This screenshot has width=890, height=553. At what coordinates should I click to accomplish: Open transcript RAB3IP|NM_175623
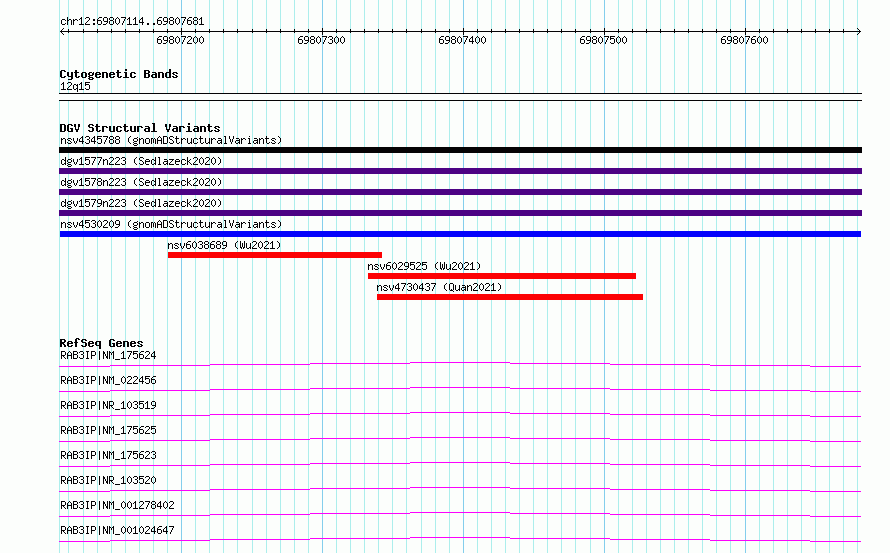point(108,455)
